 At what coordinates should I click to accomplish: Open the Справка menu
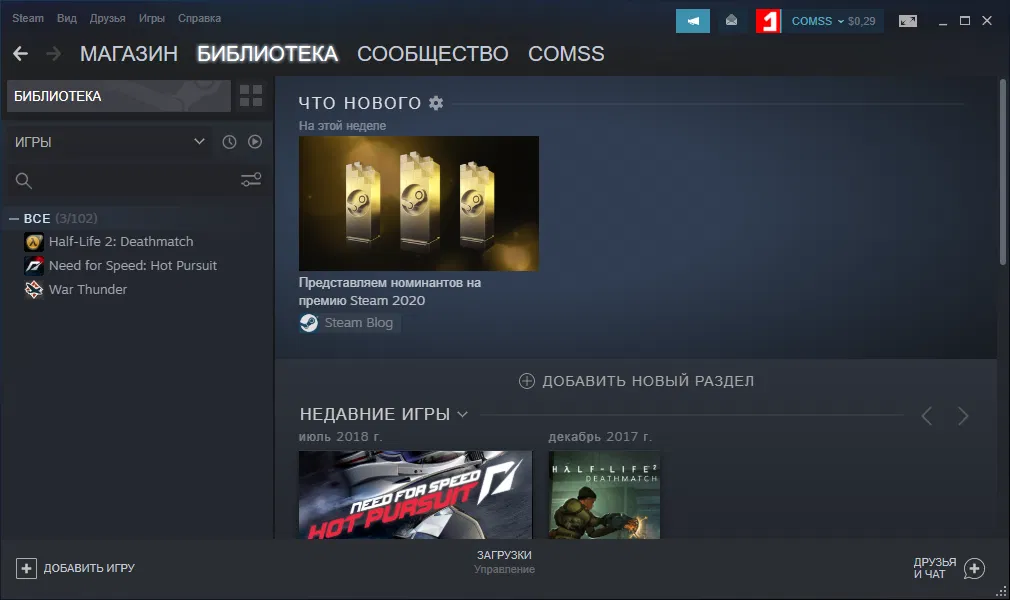tap(199, 18)
